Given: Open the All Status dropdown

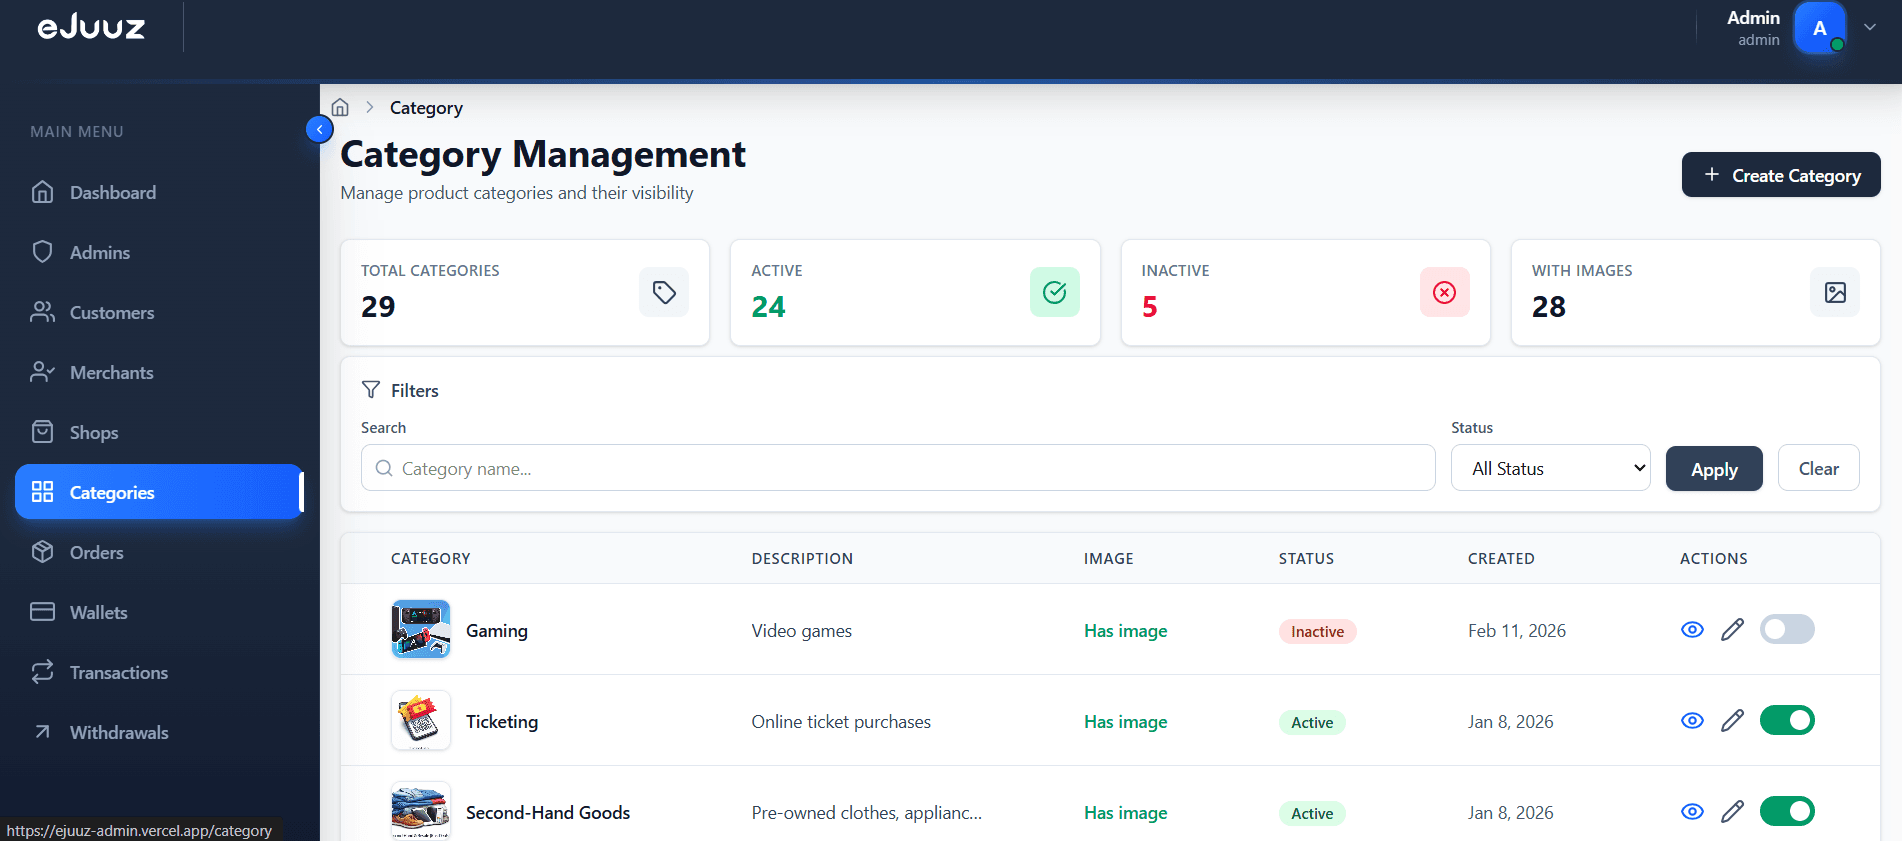Looking at the screenshot, I should (x=1551, y=468).
